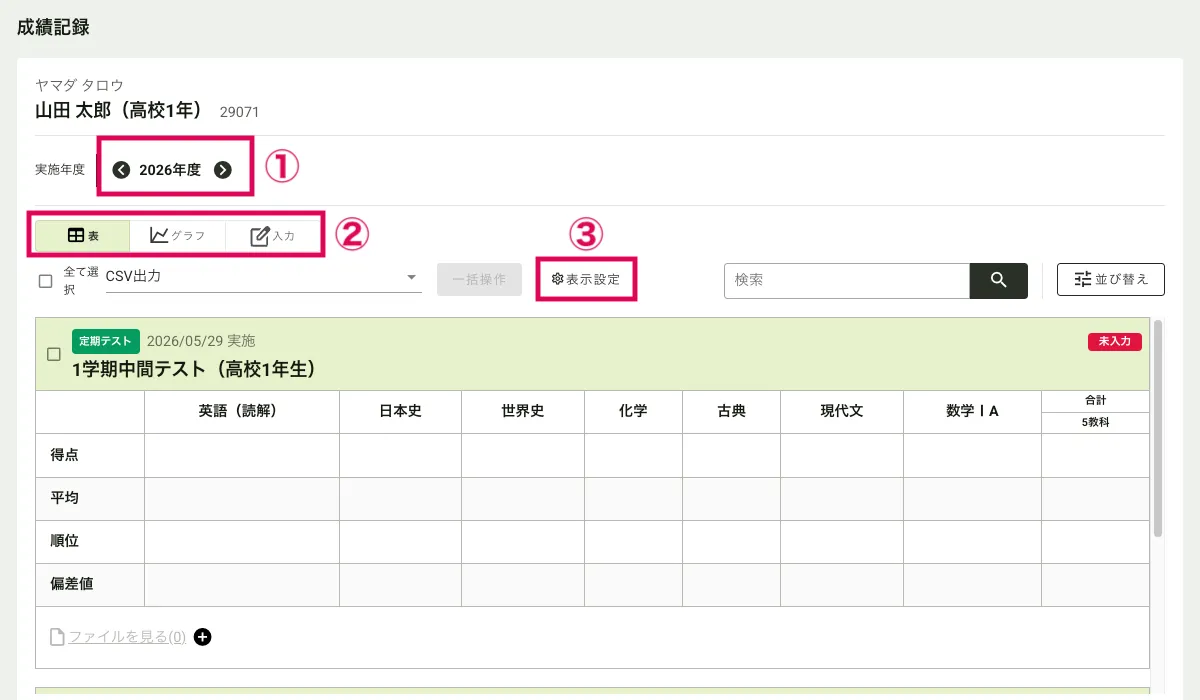Open the CSV出力 dropdown
Viewport: 1200px width, 700px height.
[255, 277]
